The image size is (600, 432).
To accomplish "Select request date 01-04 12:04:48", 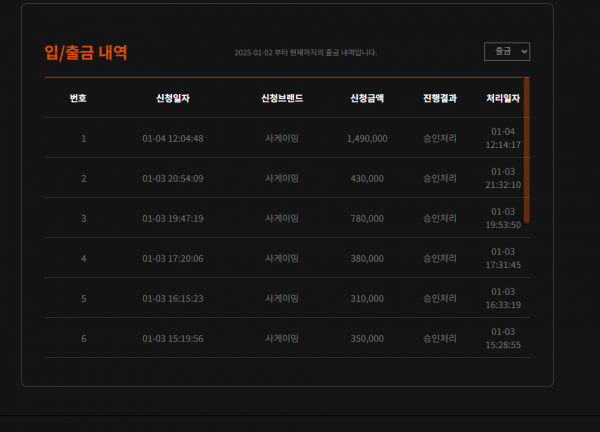I will pyautogui.click(x=173, y=139).
